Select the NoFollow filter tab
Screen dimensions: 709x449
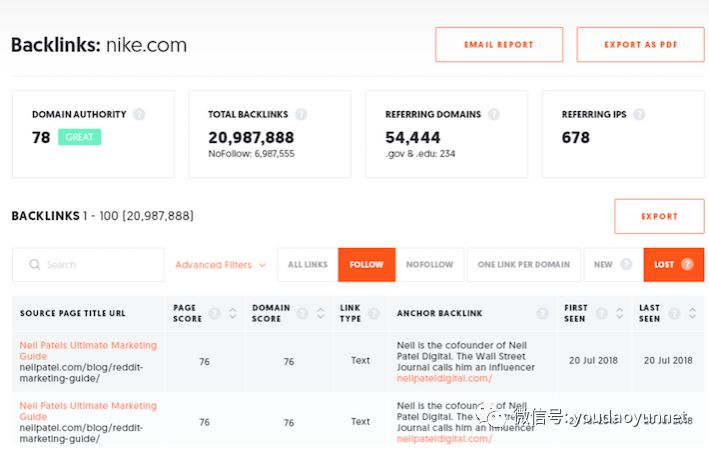(x=430, y=265)
